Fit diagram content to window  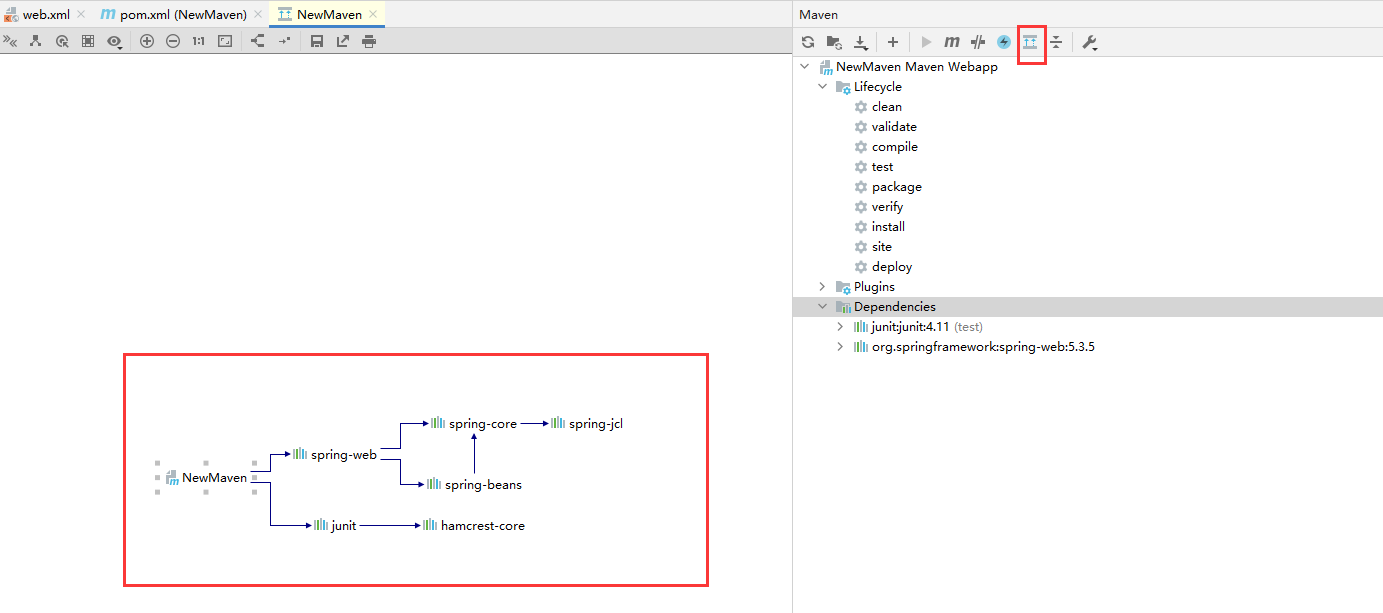click(x=225, y=41)
